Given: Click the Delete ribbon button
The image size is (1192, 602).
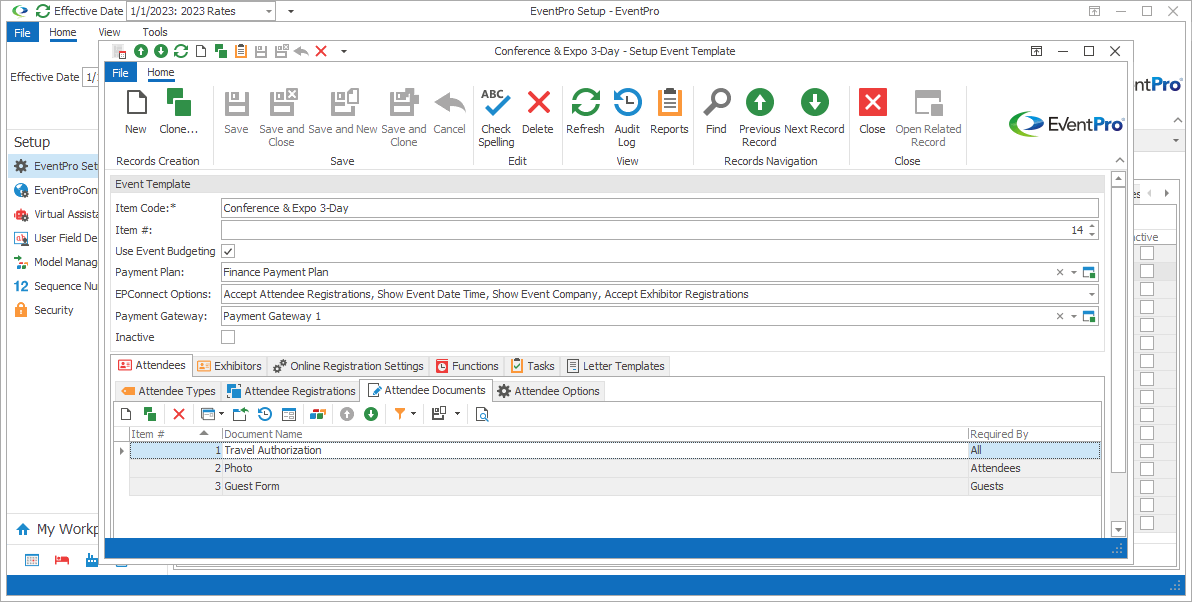Looking at the screenshot, I should coord(537,112).
